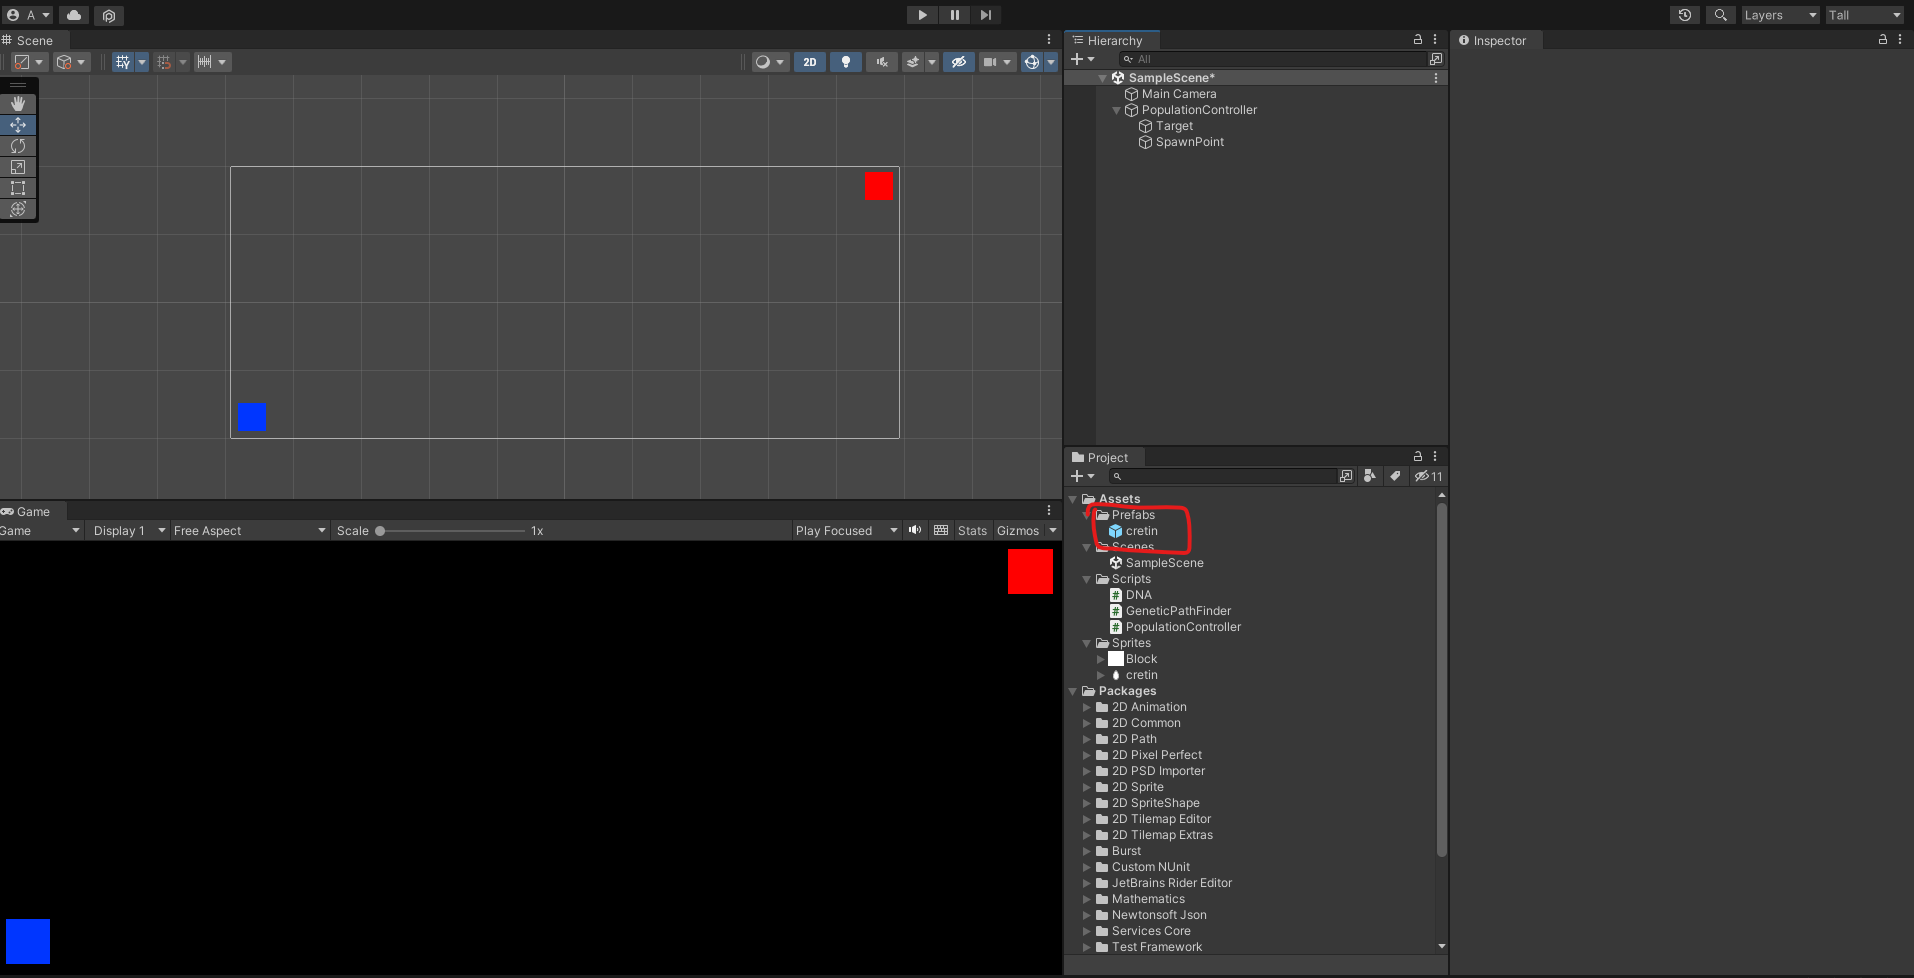
Task: Select the GeneticPathFinder script
Action: (1177, 611)
